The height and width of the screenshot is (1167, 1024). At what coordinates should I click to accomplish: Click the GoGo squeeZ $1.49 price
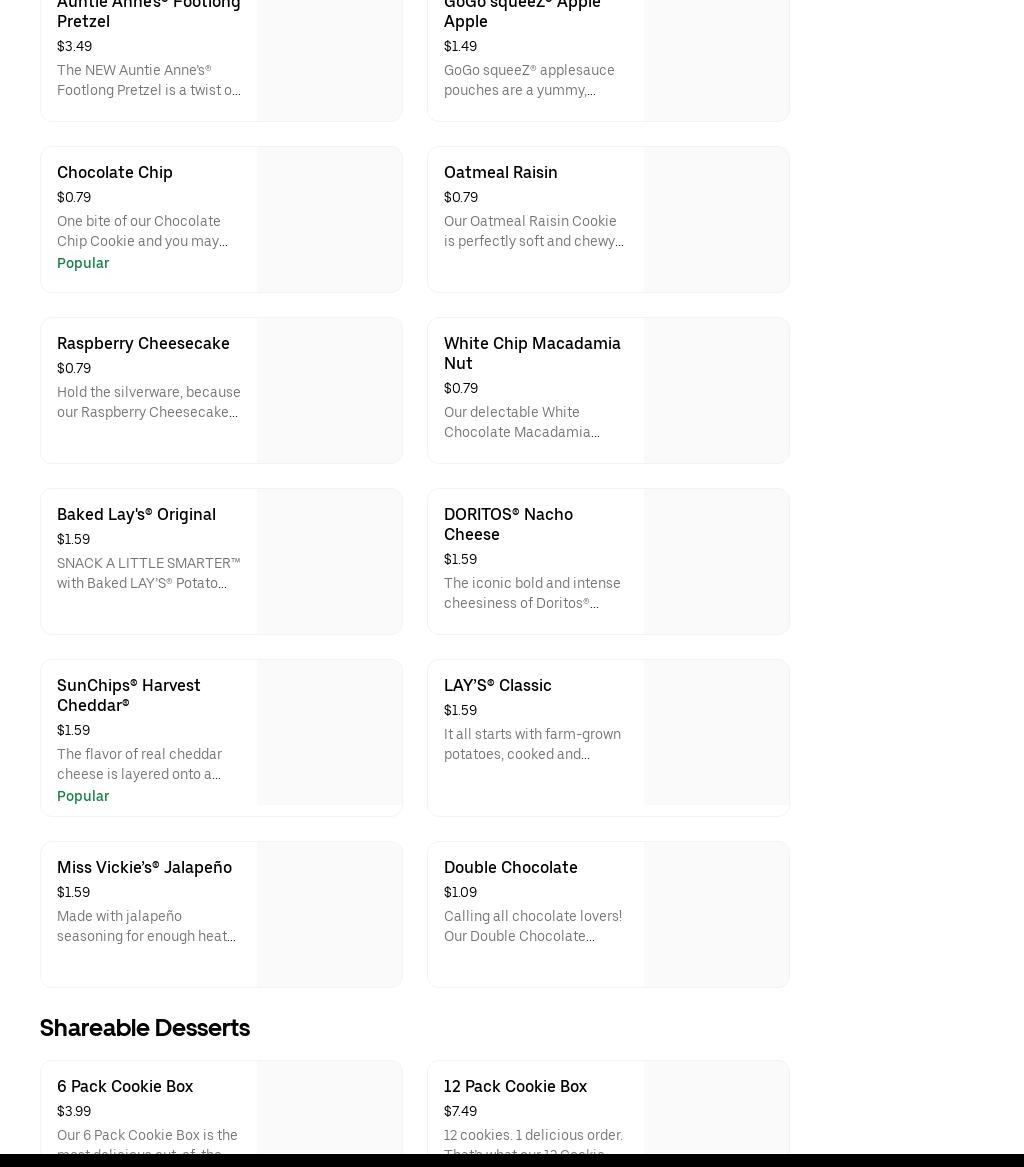(460, 47)
